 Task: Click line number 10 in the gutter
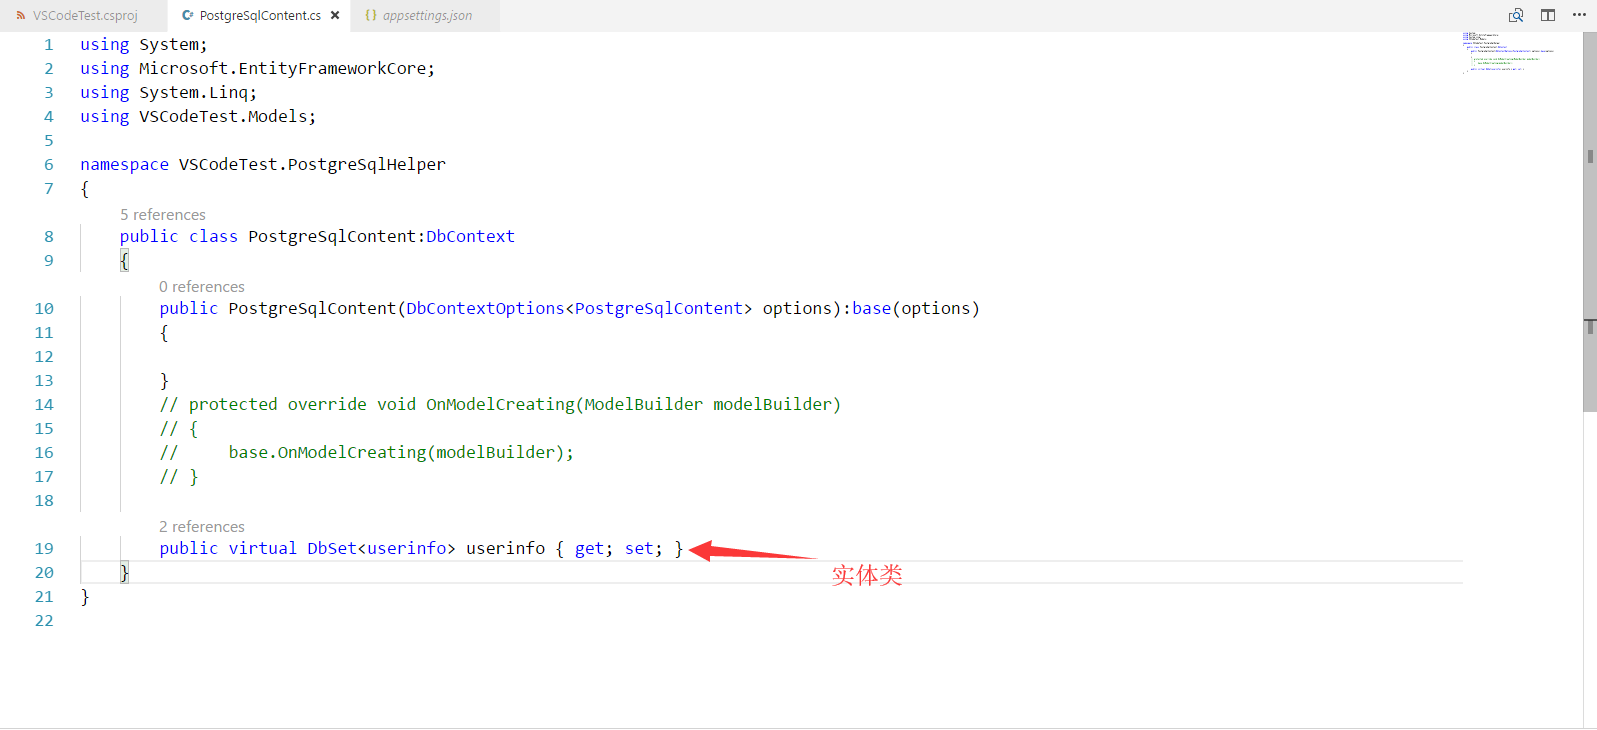tap(44, 309)
